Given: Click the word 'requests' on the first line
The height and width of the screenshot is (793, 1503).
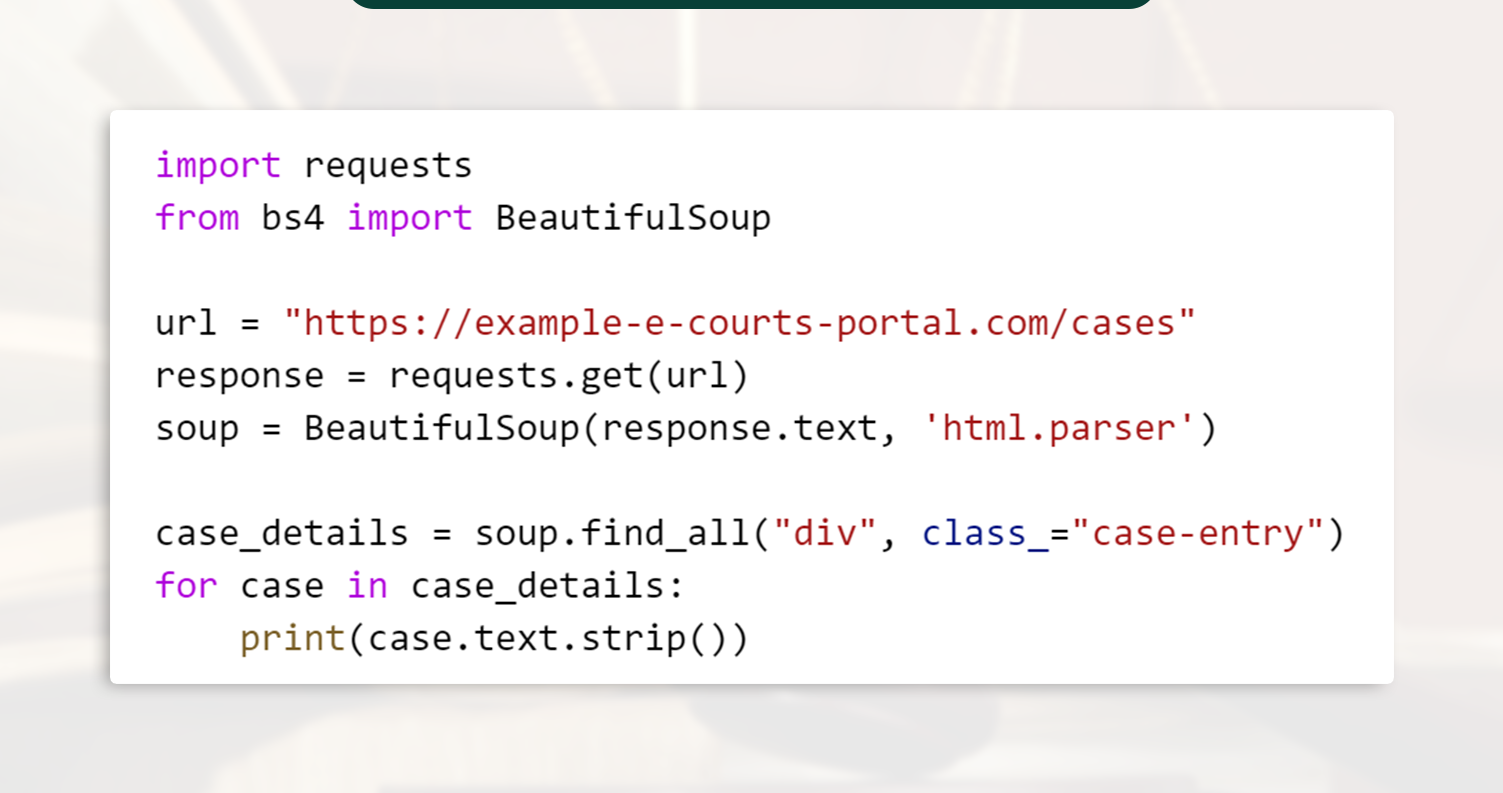Looking at the screenshot, I should coord(387,165).
